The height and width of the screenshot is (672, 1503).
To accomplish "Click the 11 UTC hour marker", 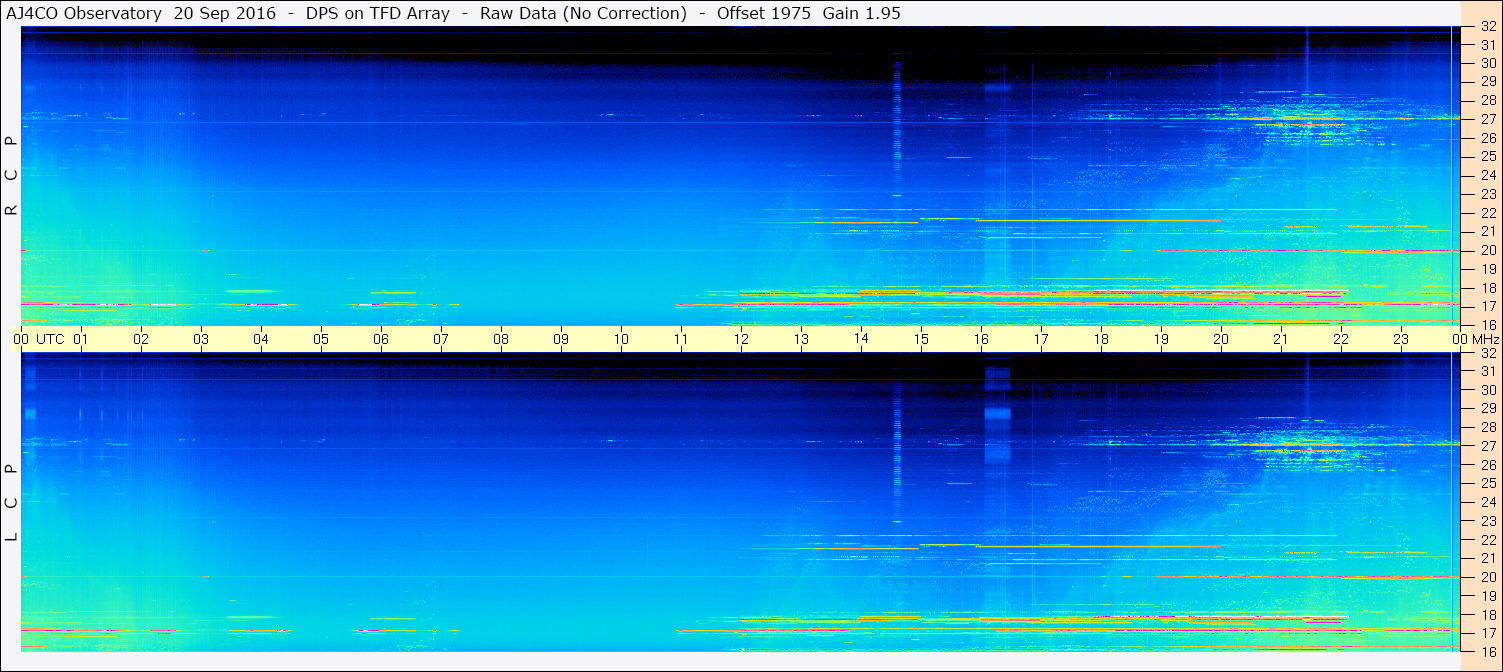I will [x=681, y=339].
